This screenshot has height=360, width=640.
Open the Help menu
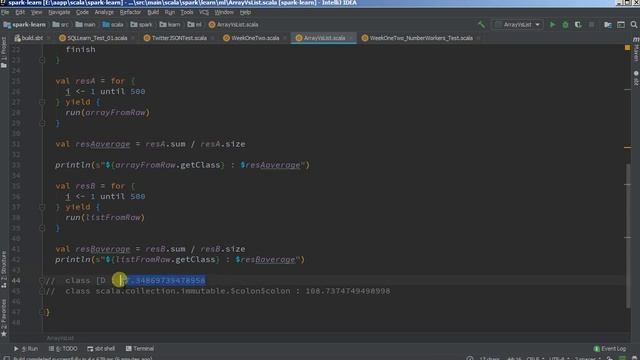click(x=245, y=13)
